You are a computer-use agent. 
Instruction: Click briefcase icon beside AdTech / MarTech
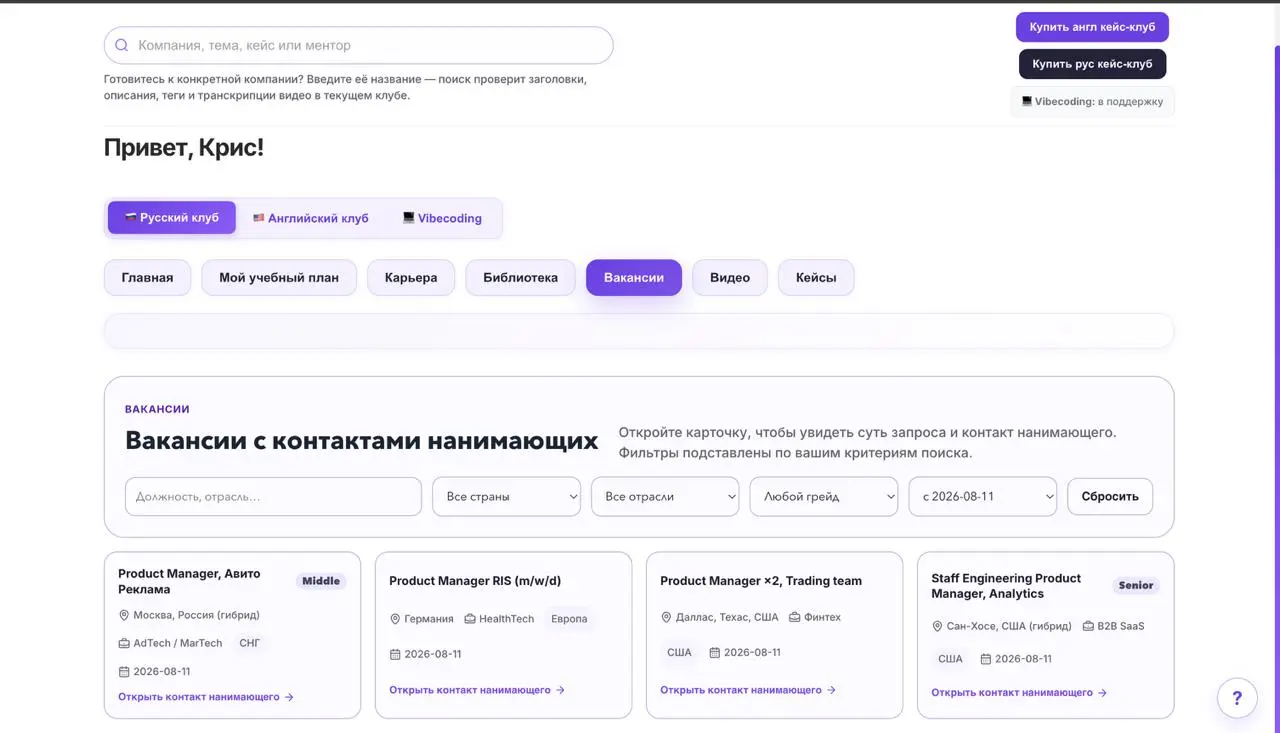tap(124, 643)
